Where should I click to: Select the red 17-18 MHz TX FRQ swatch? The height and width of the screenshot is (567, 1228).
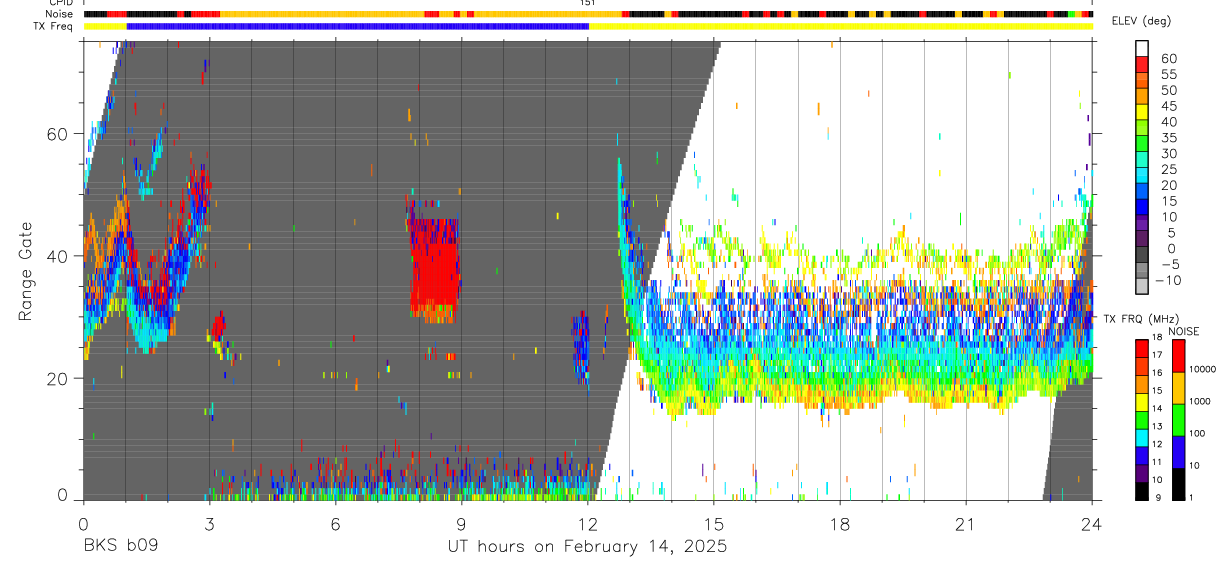[x=1141, y=348]
